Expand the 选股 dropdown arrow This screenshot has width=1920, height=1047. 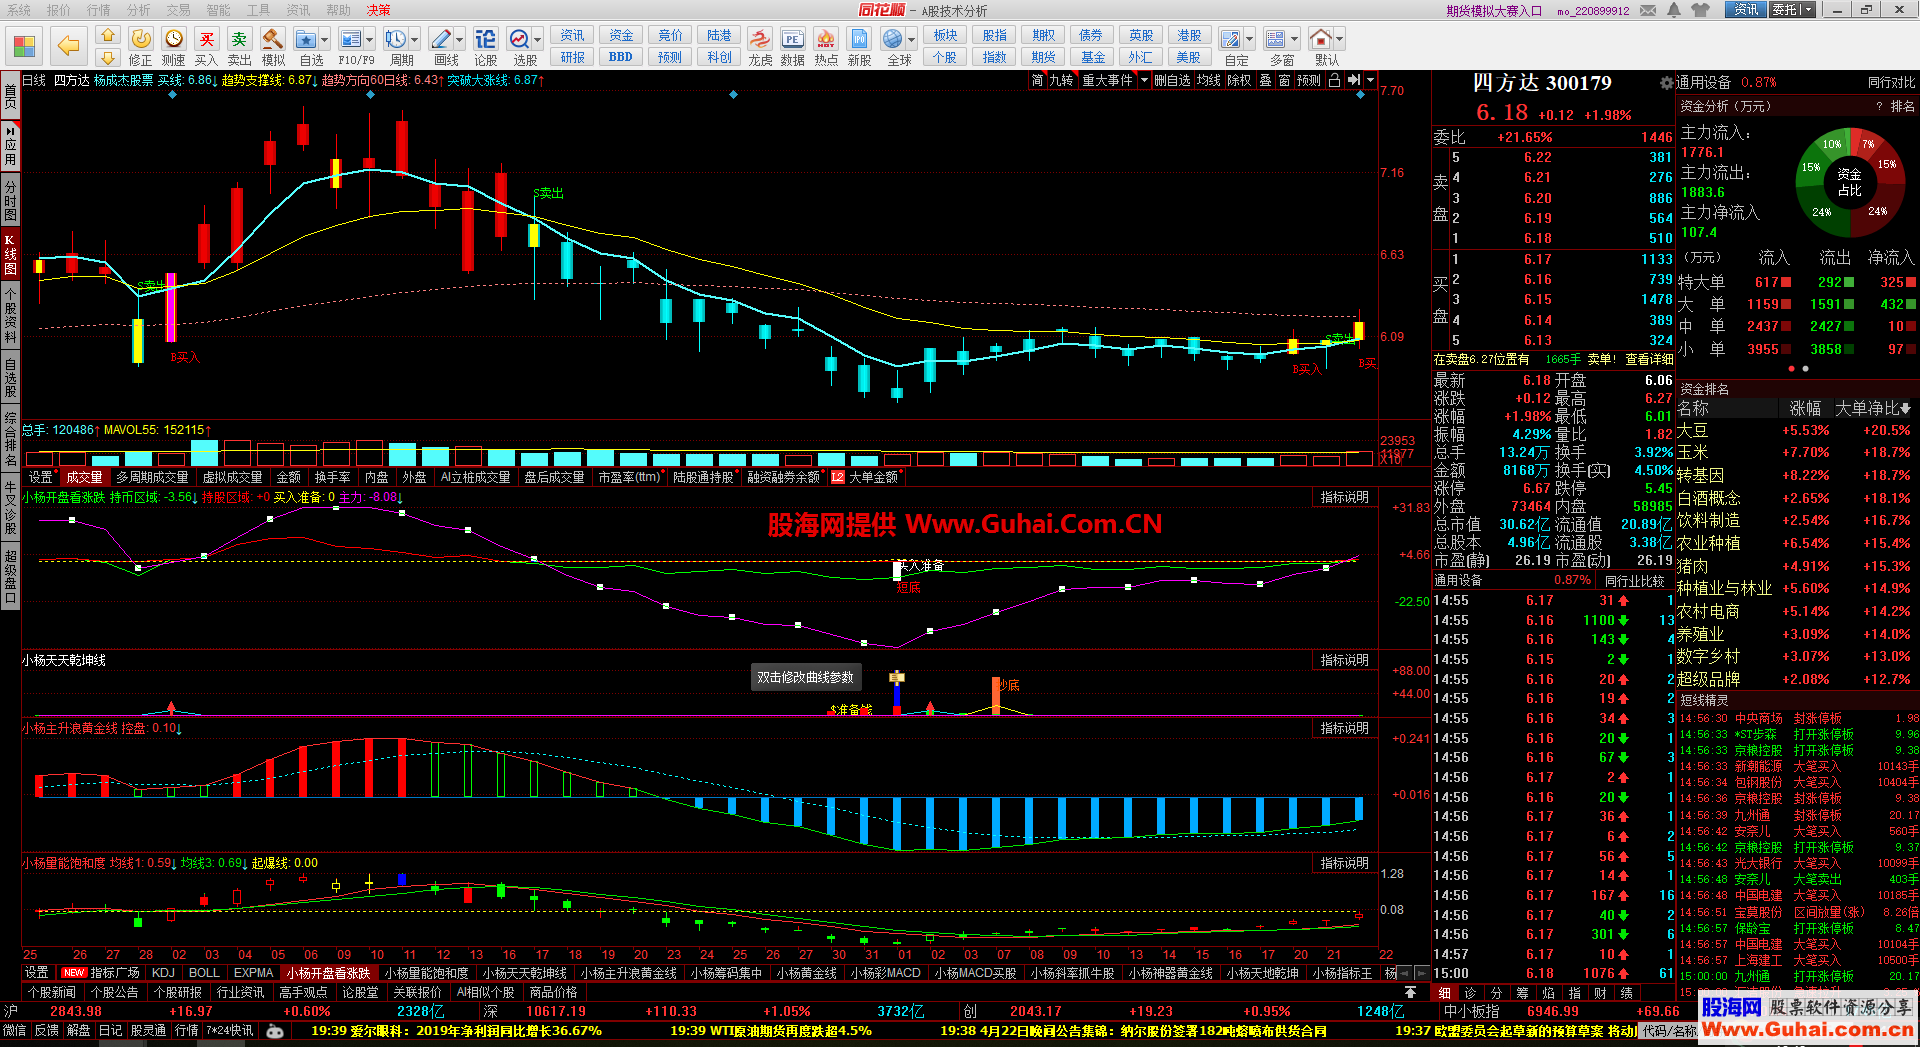538,39
